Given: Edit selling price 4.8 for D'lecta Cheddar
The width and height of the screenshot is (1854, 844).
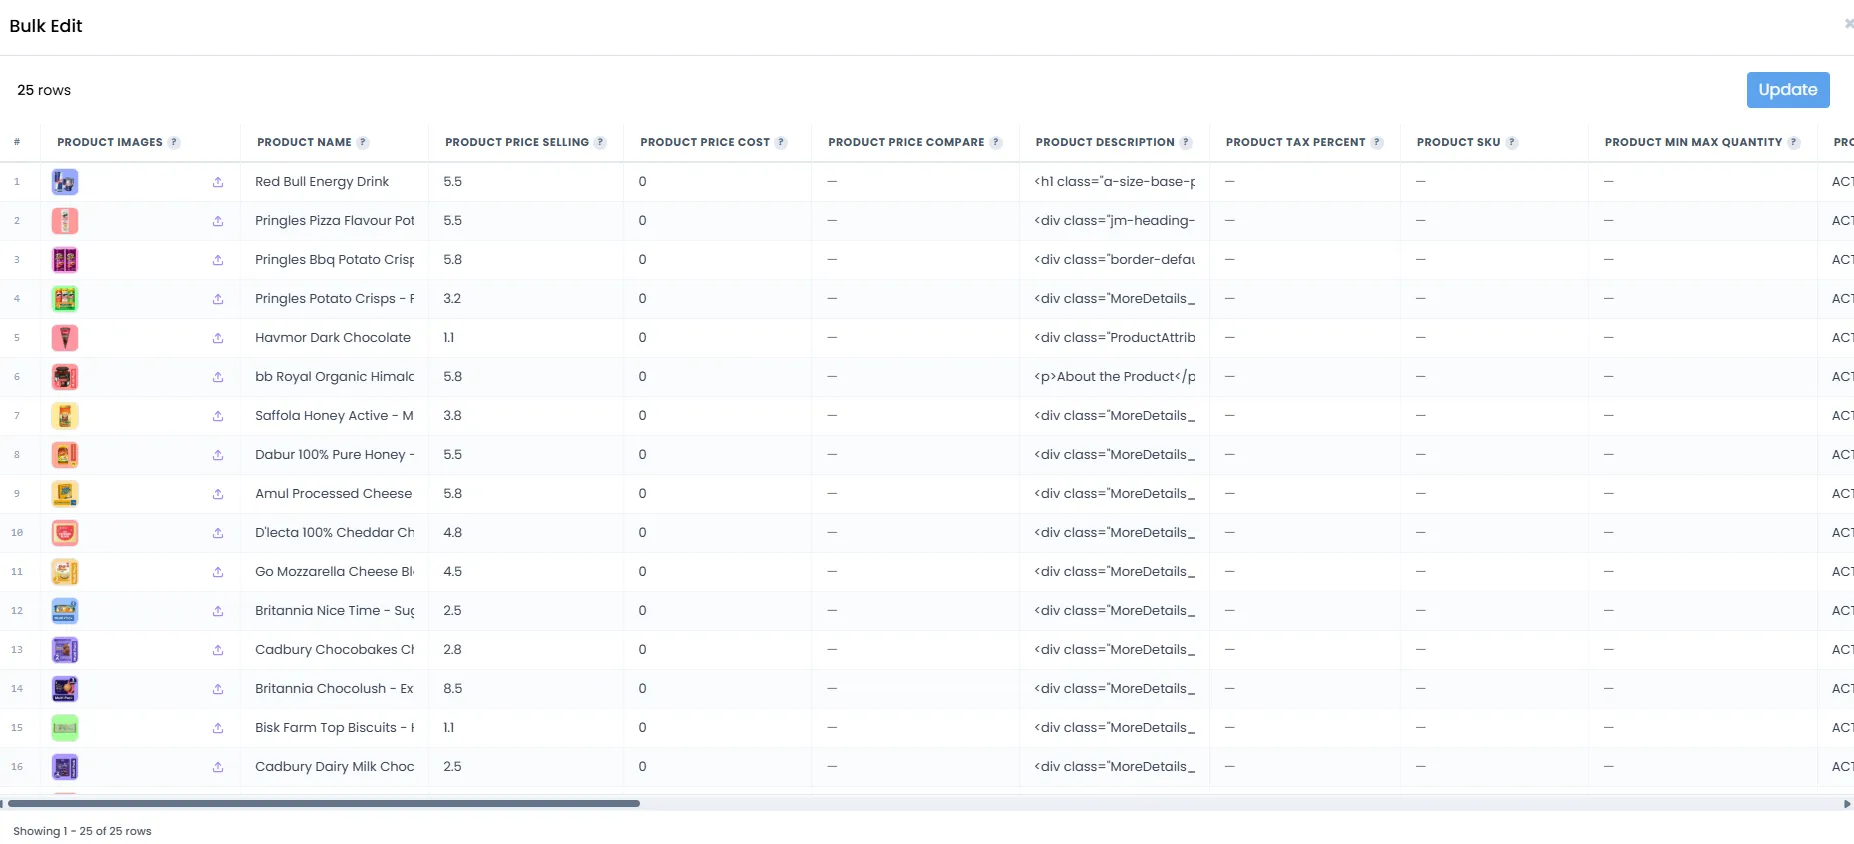Looking at the screenshot, I should [525, 533].
